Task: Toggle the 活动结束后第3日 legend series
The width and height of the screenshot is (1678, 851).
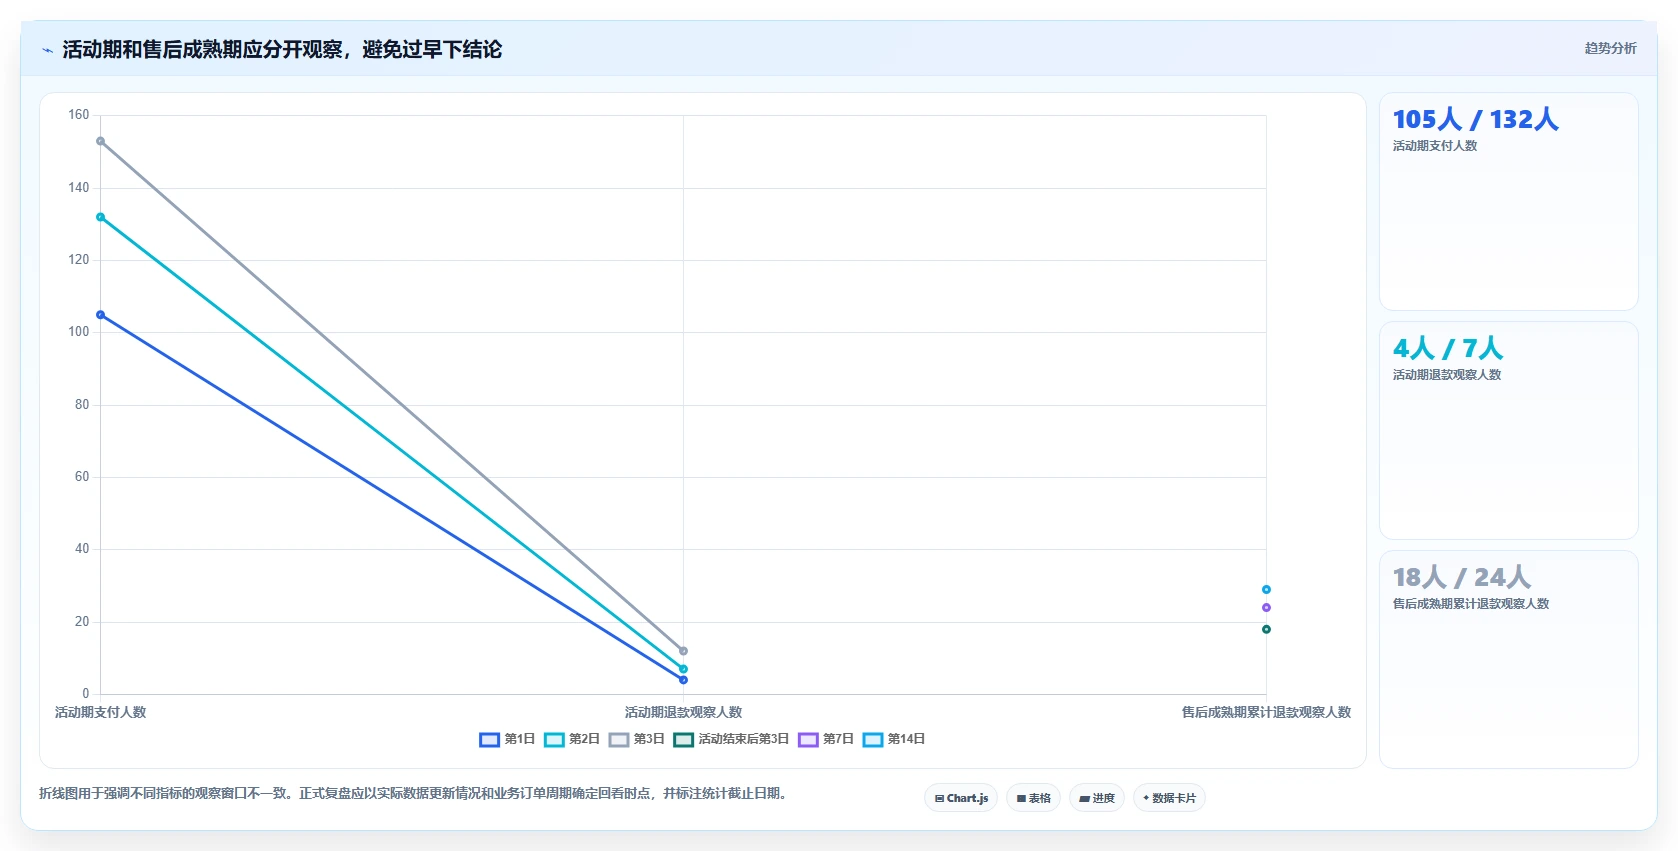Action: (x=731, y=740)
